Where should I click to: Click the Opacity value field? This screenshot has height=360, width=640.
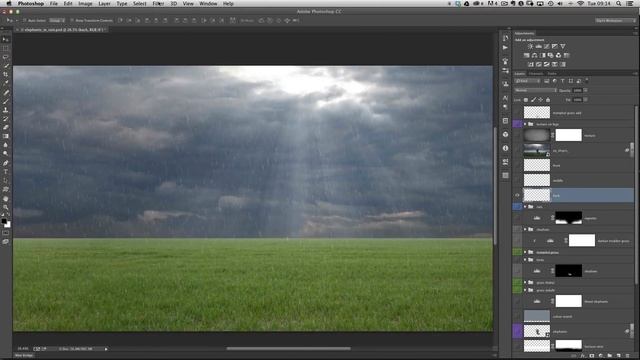[x=577, y=90]
